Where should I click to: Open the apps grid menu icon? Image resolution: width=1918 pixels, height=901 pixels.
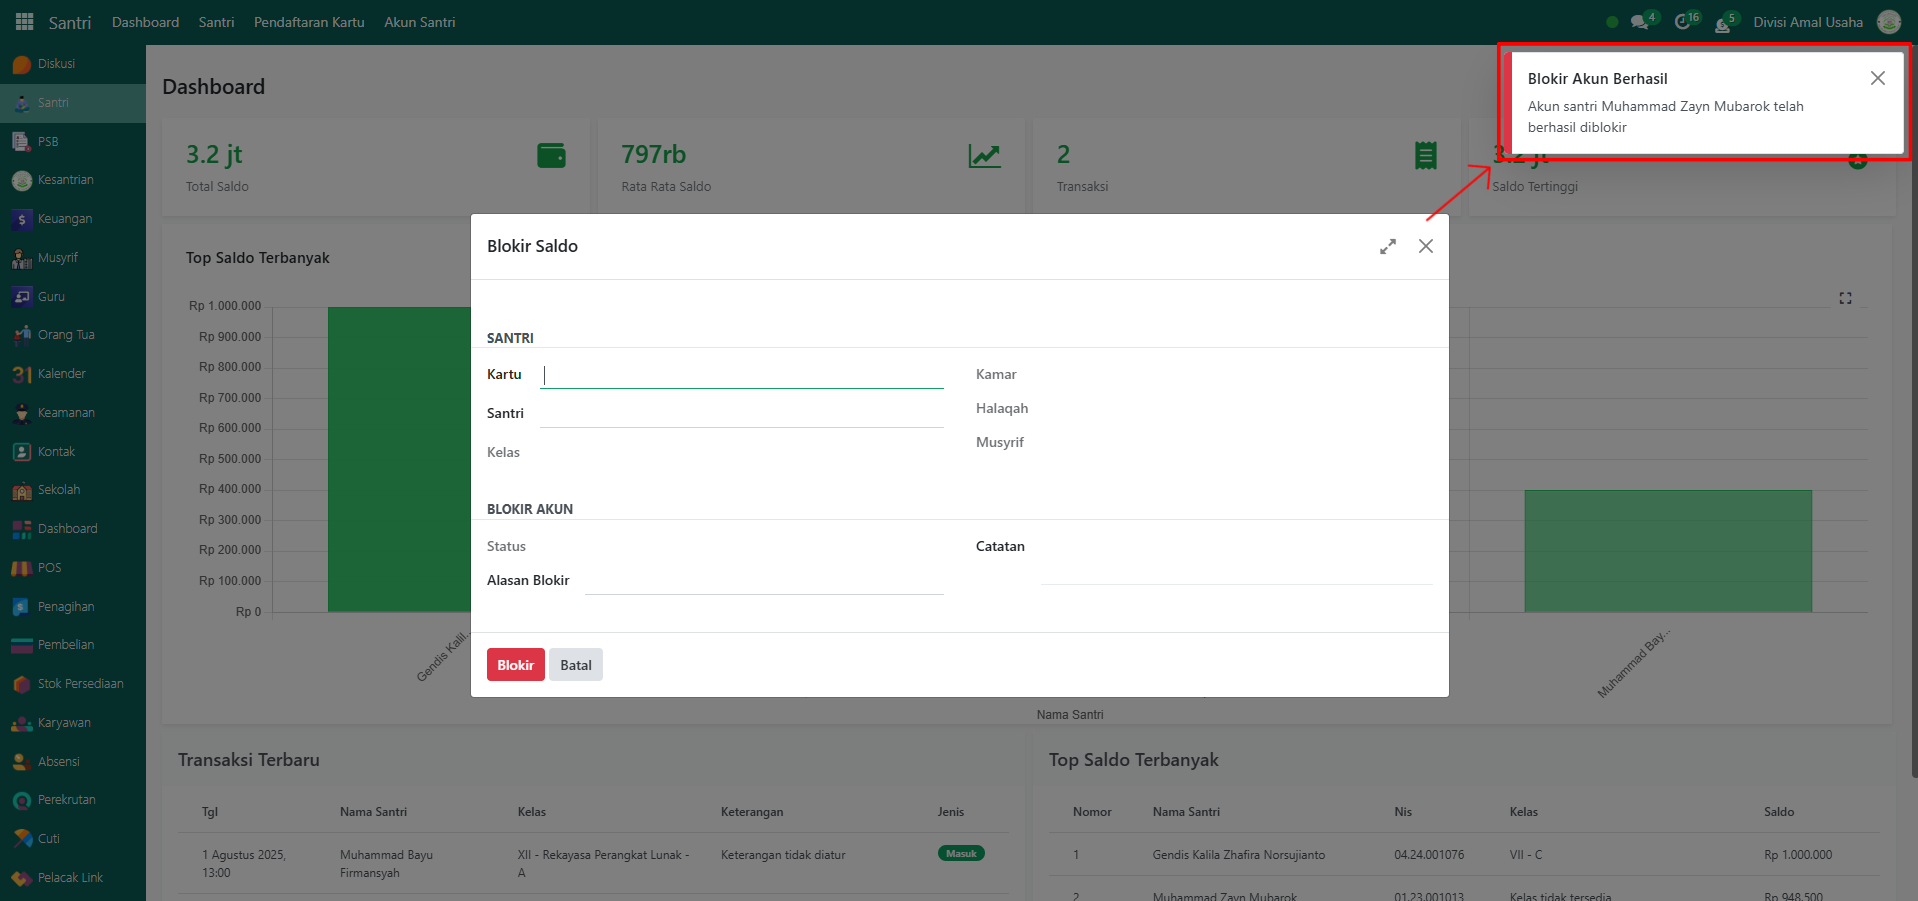24,22
